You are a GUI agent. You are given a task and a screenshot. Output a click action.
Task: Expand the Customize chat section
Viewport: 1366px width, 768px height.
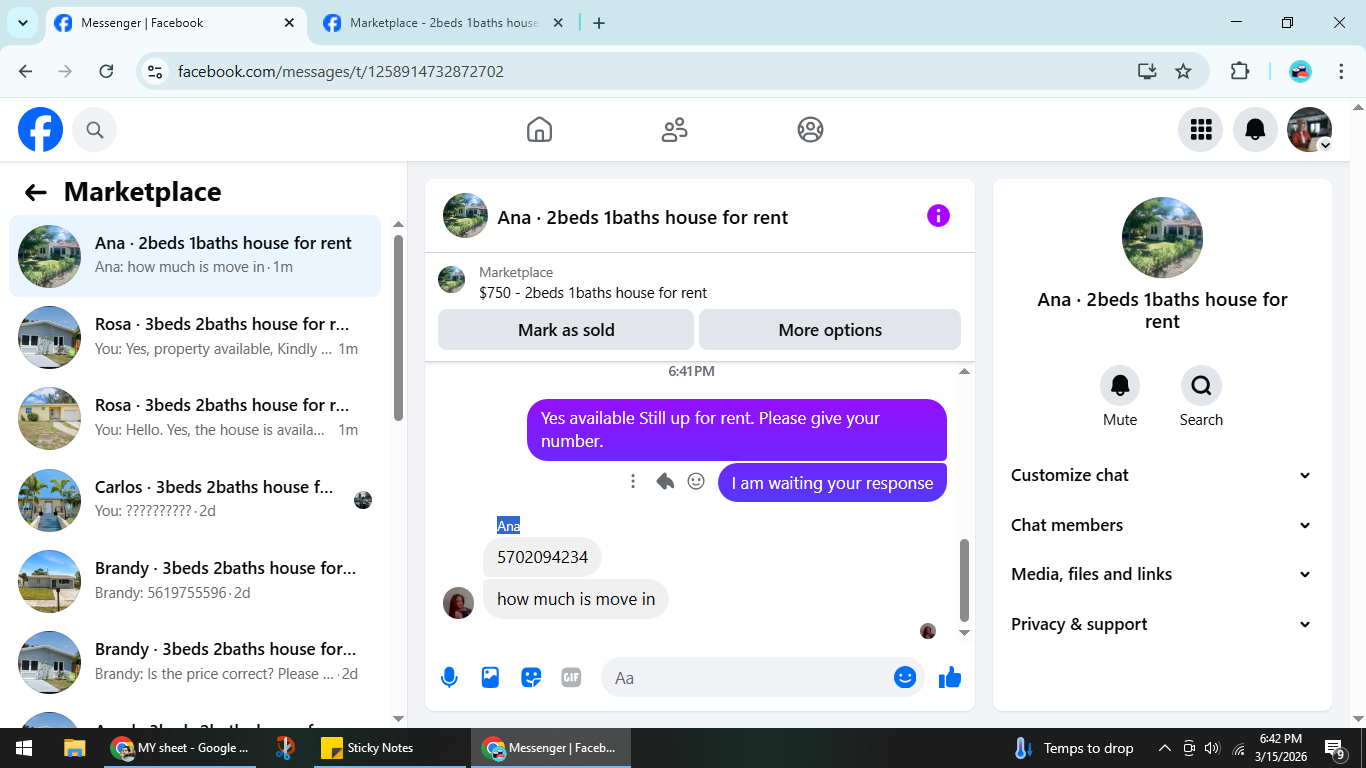click(x=1162, y=475)
